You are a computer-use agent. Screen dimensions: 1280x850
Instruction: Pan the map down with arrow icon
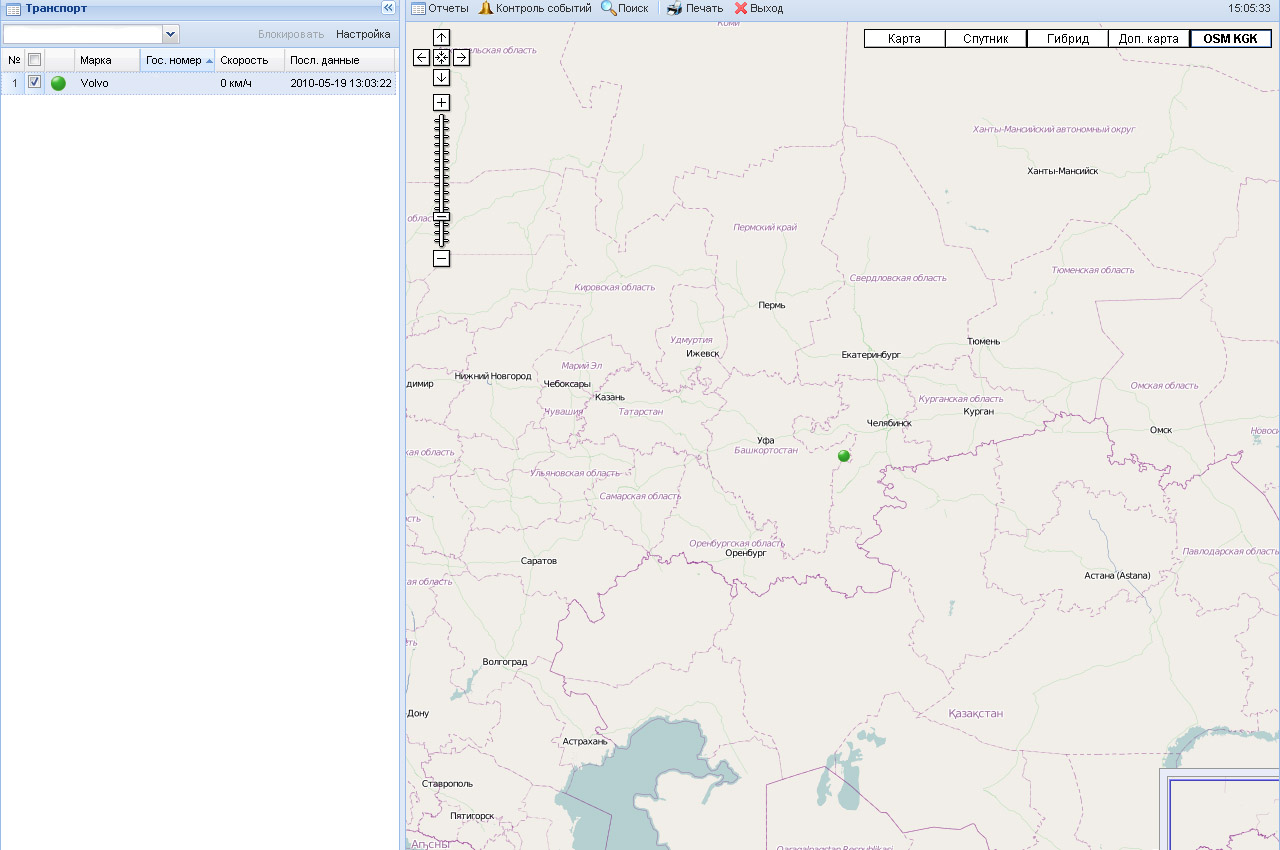(x=441, y=77)
